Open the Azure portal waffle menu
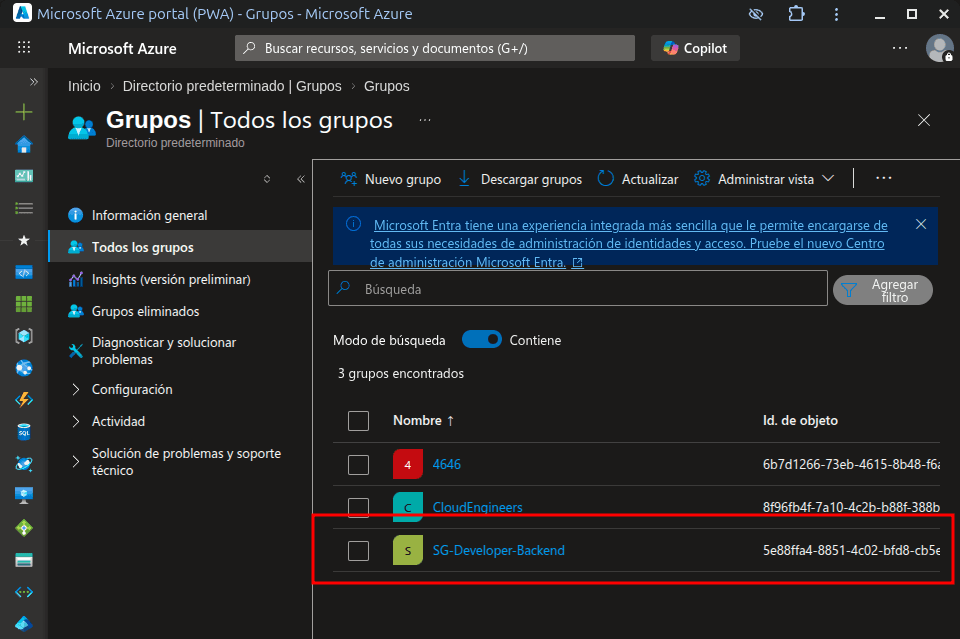The height and width of the screenshot is (639, 960). click(24, 48)
